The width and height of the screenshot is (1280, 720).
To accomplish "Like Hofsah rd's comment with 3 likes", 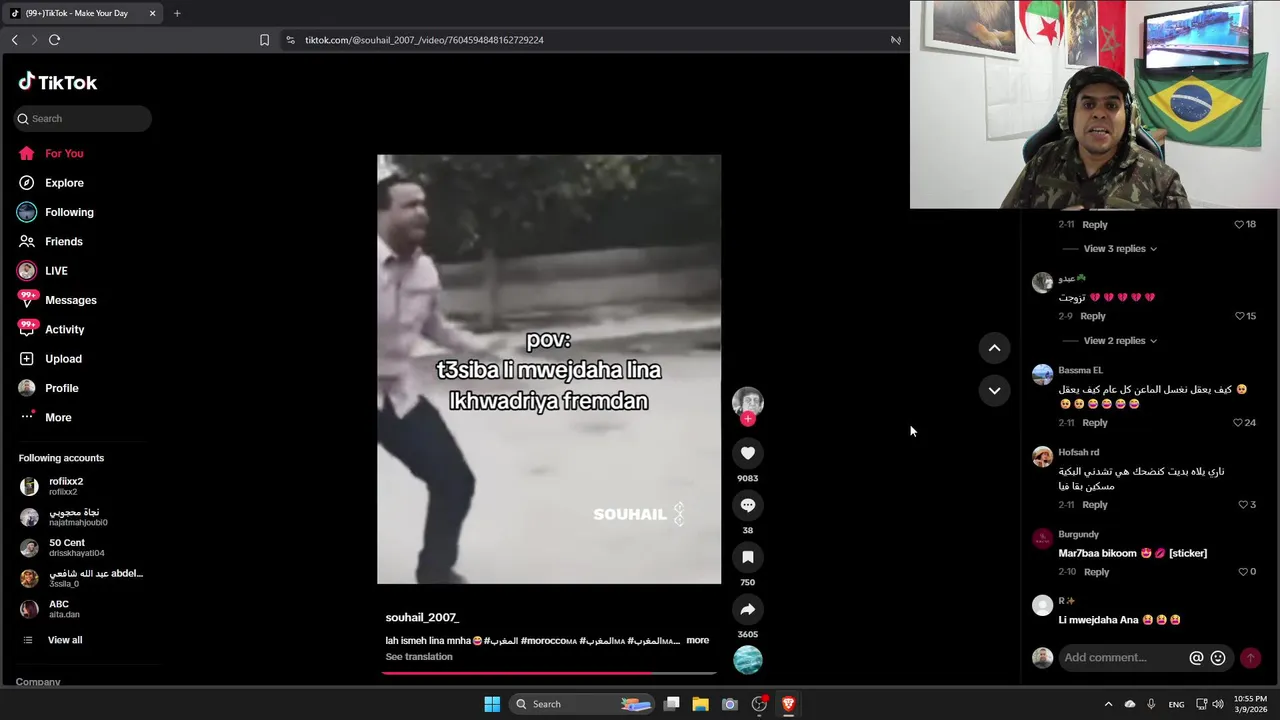I will click(x=1243, y=505).
